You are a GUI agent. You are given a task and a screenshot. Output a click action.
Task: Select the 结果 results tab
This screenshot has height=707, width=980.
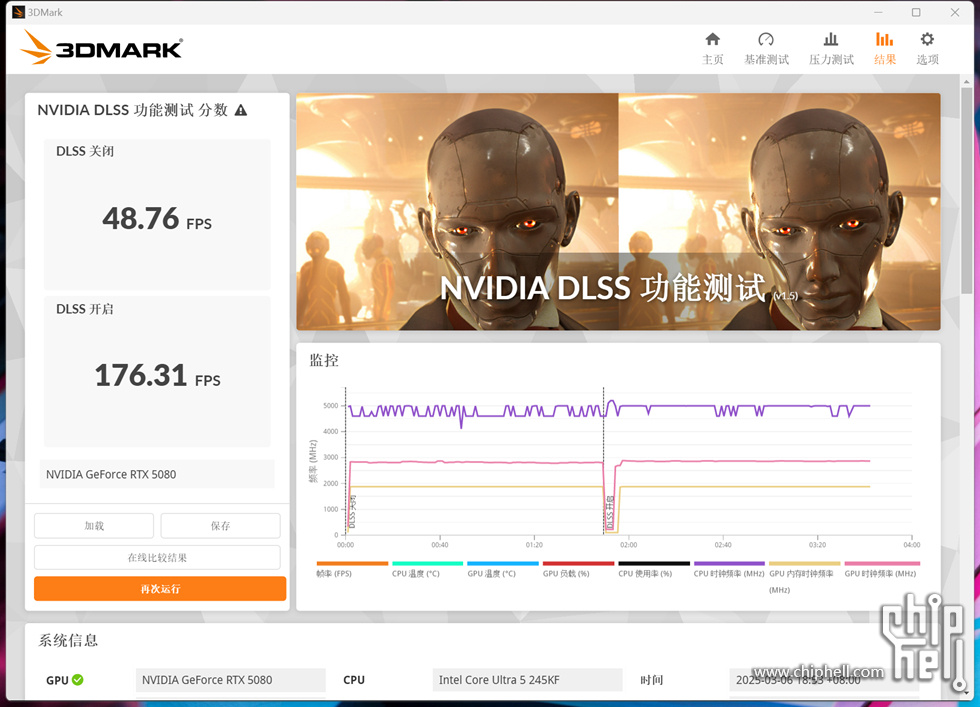pos(884,49)
